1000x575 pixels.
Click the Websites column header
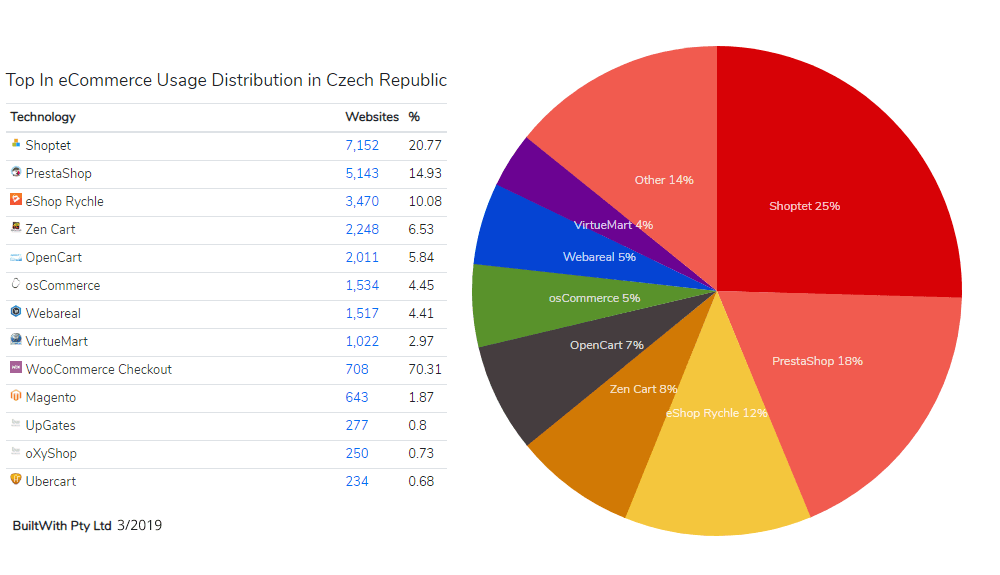(x=371, y=118)
